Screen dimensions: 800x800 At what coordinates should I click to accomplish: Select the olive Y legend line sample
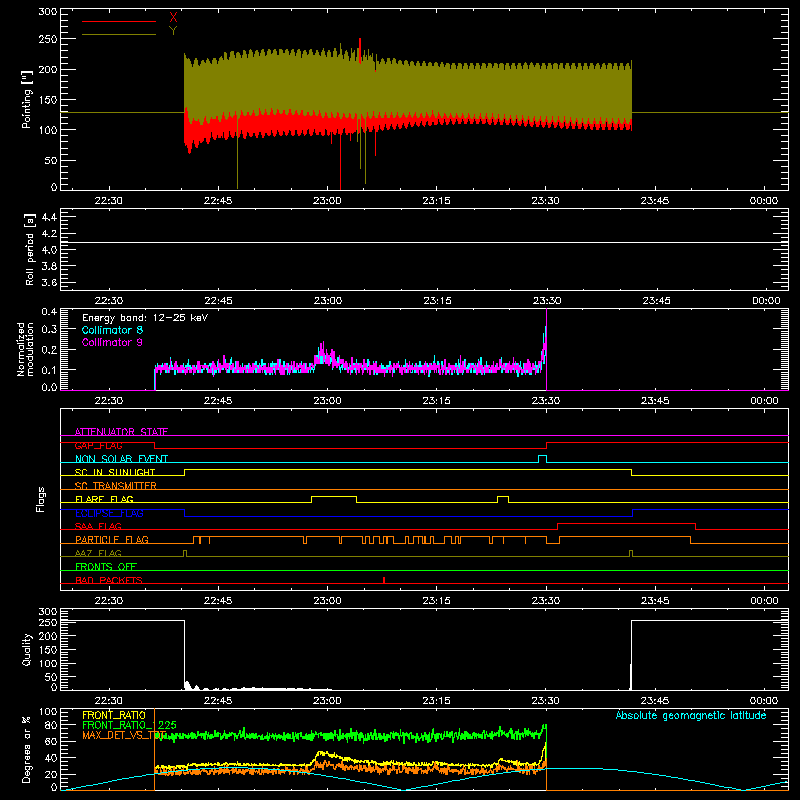point(119,35)
